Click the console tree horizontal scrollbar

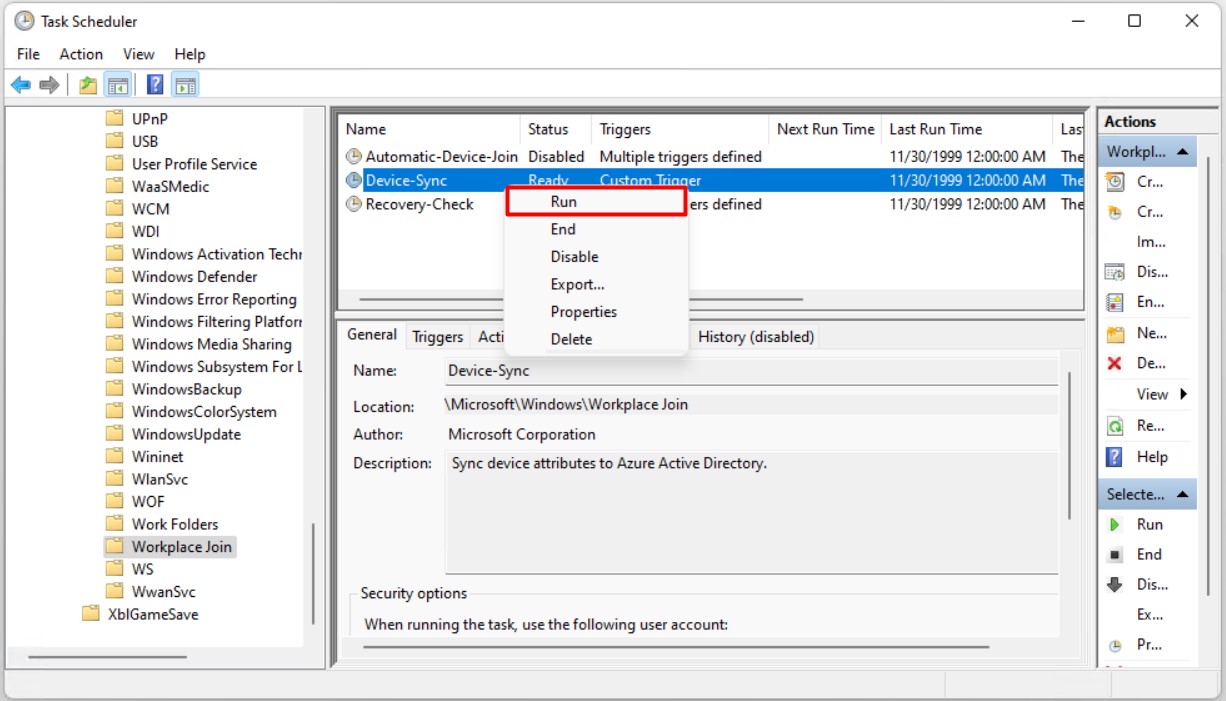[107, 657]
